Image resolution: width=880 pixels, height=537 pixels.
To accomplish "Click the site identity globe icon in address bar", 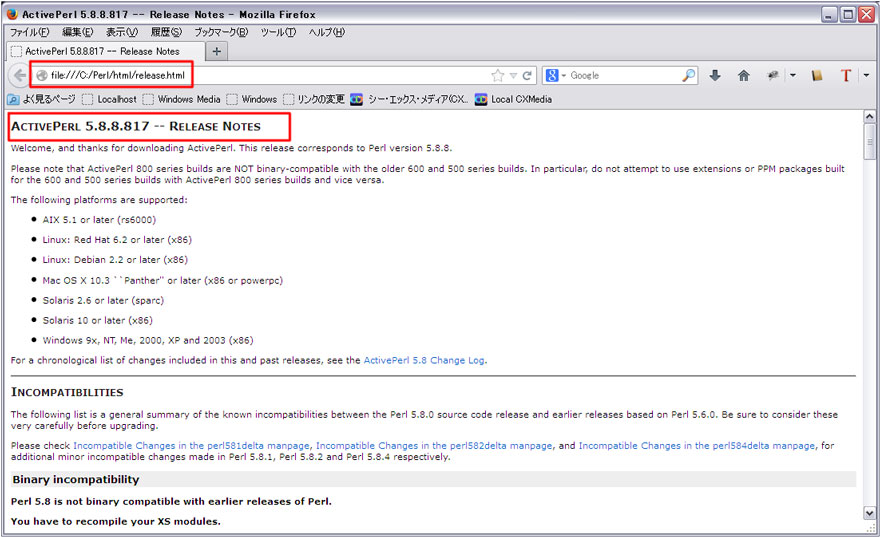I will tap(42, 75).
